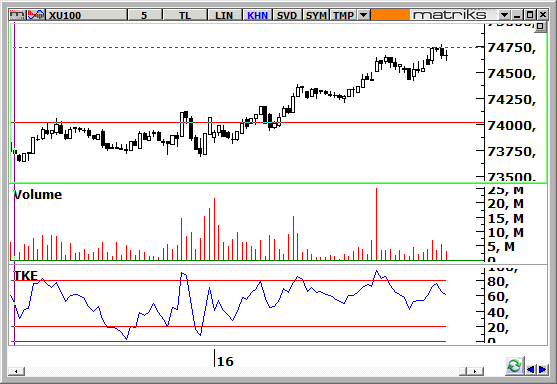Click the 74750 price label
The height and width of the screenshot is (384, 557).
[x=511, y=48]
